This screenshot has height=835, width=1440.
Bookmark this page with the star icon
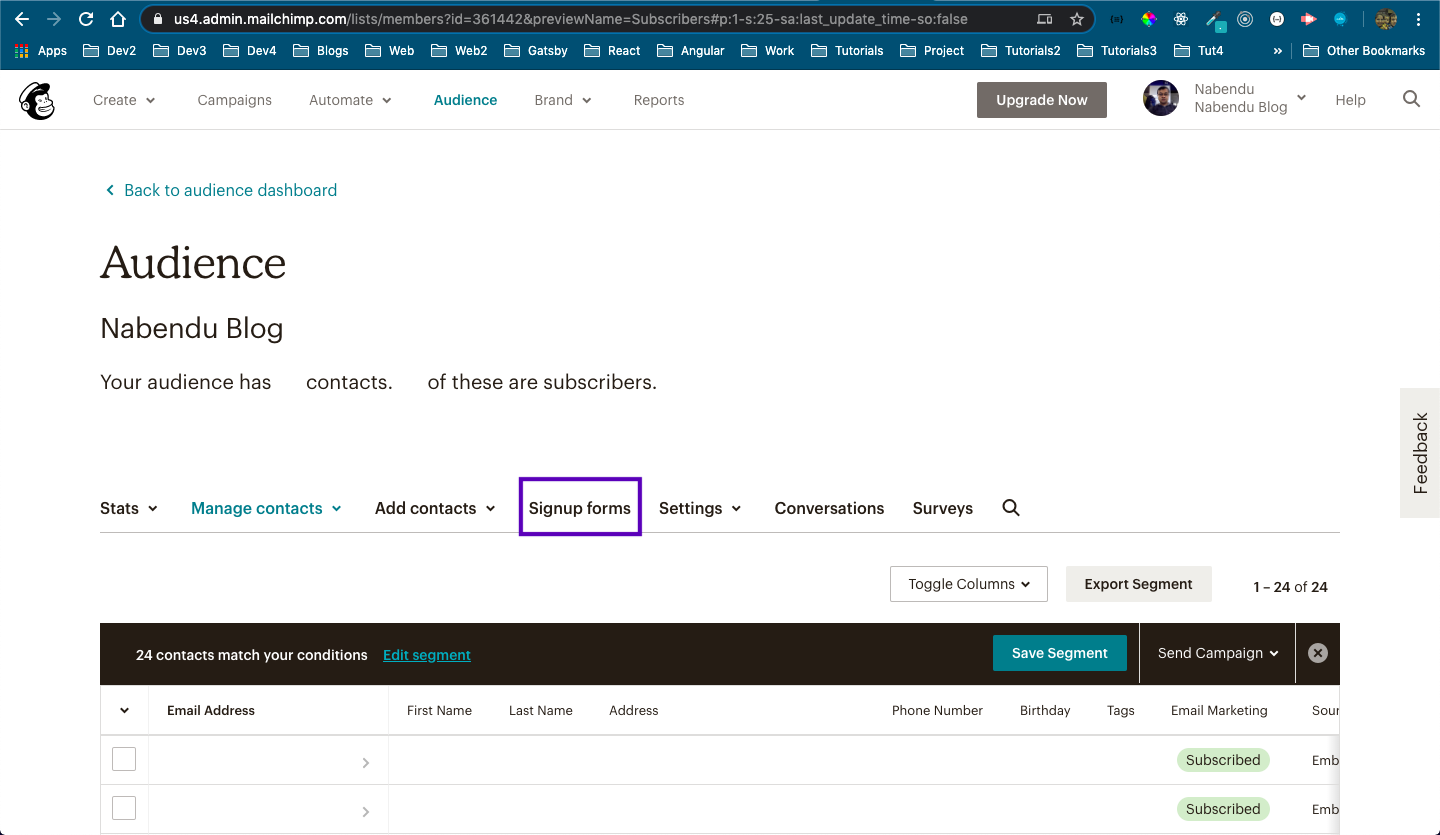[1077, 19]
